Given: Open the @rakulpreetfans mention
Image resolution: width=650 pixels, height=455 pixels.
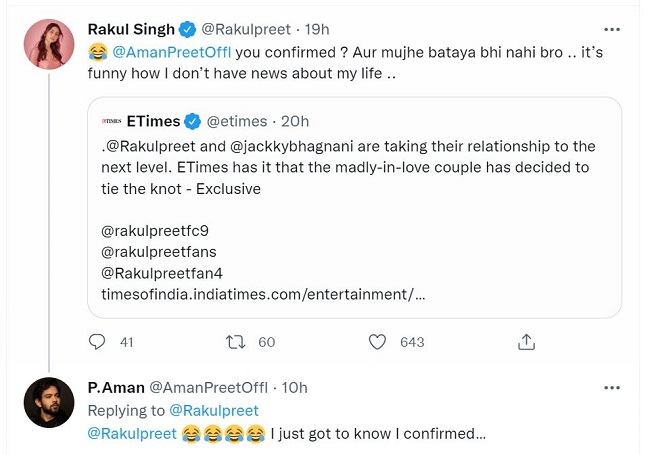Looking at the screenshot, I should point(158,251).
